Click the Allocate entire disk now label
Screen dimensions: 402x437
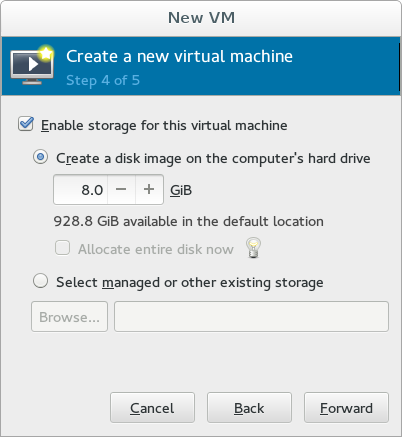coord(156,249)
